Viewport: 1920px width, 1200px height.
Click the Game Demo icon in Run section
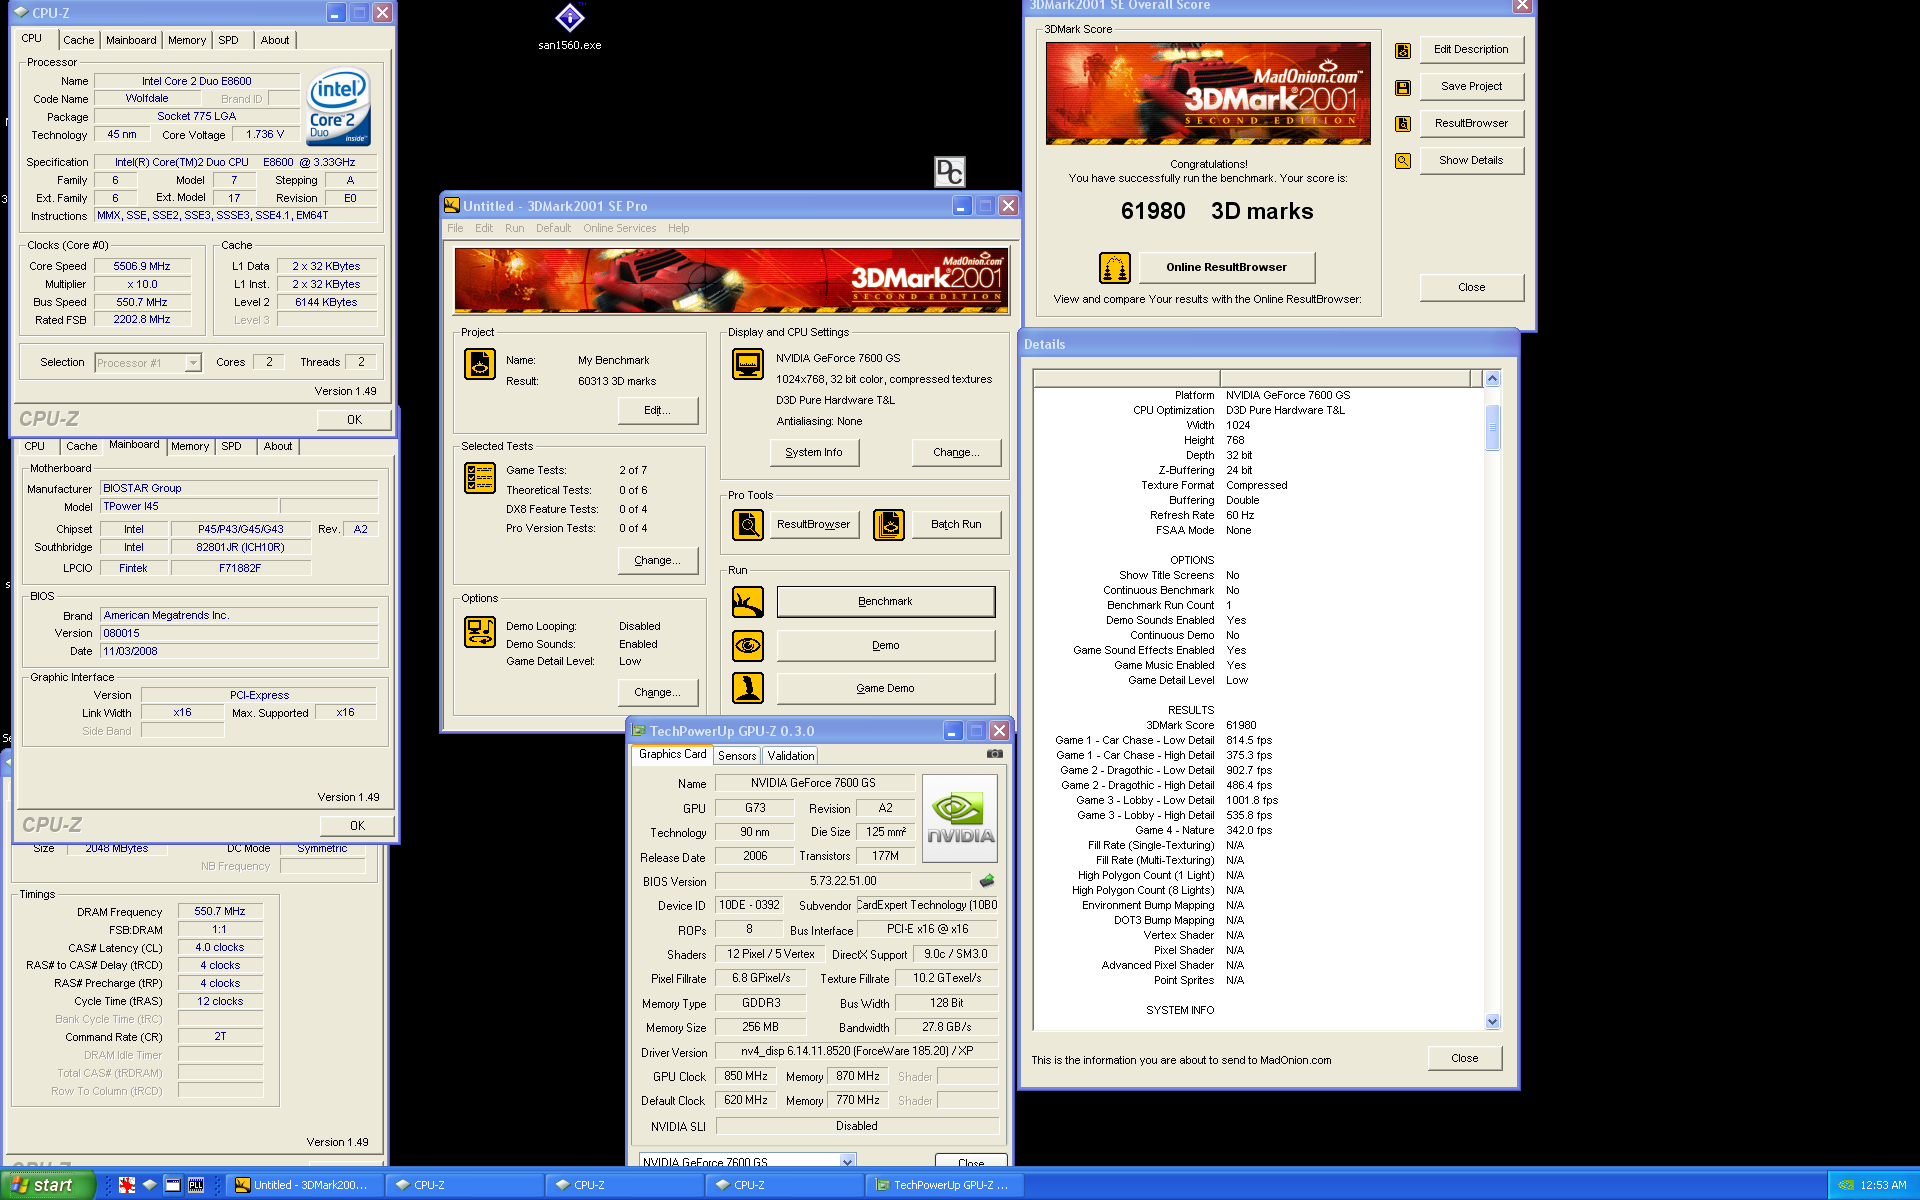pos(748,688)
